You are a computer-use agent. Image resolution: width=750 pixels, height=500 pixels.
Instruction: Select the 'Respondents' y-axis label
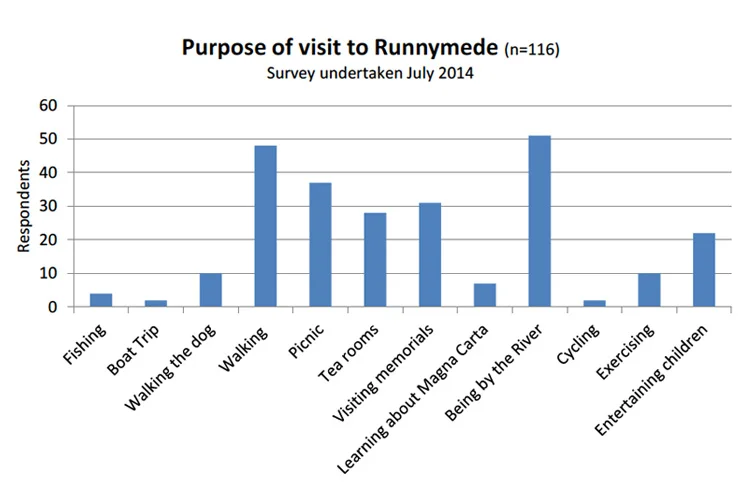23,206
